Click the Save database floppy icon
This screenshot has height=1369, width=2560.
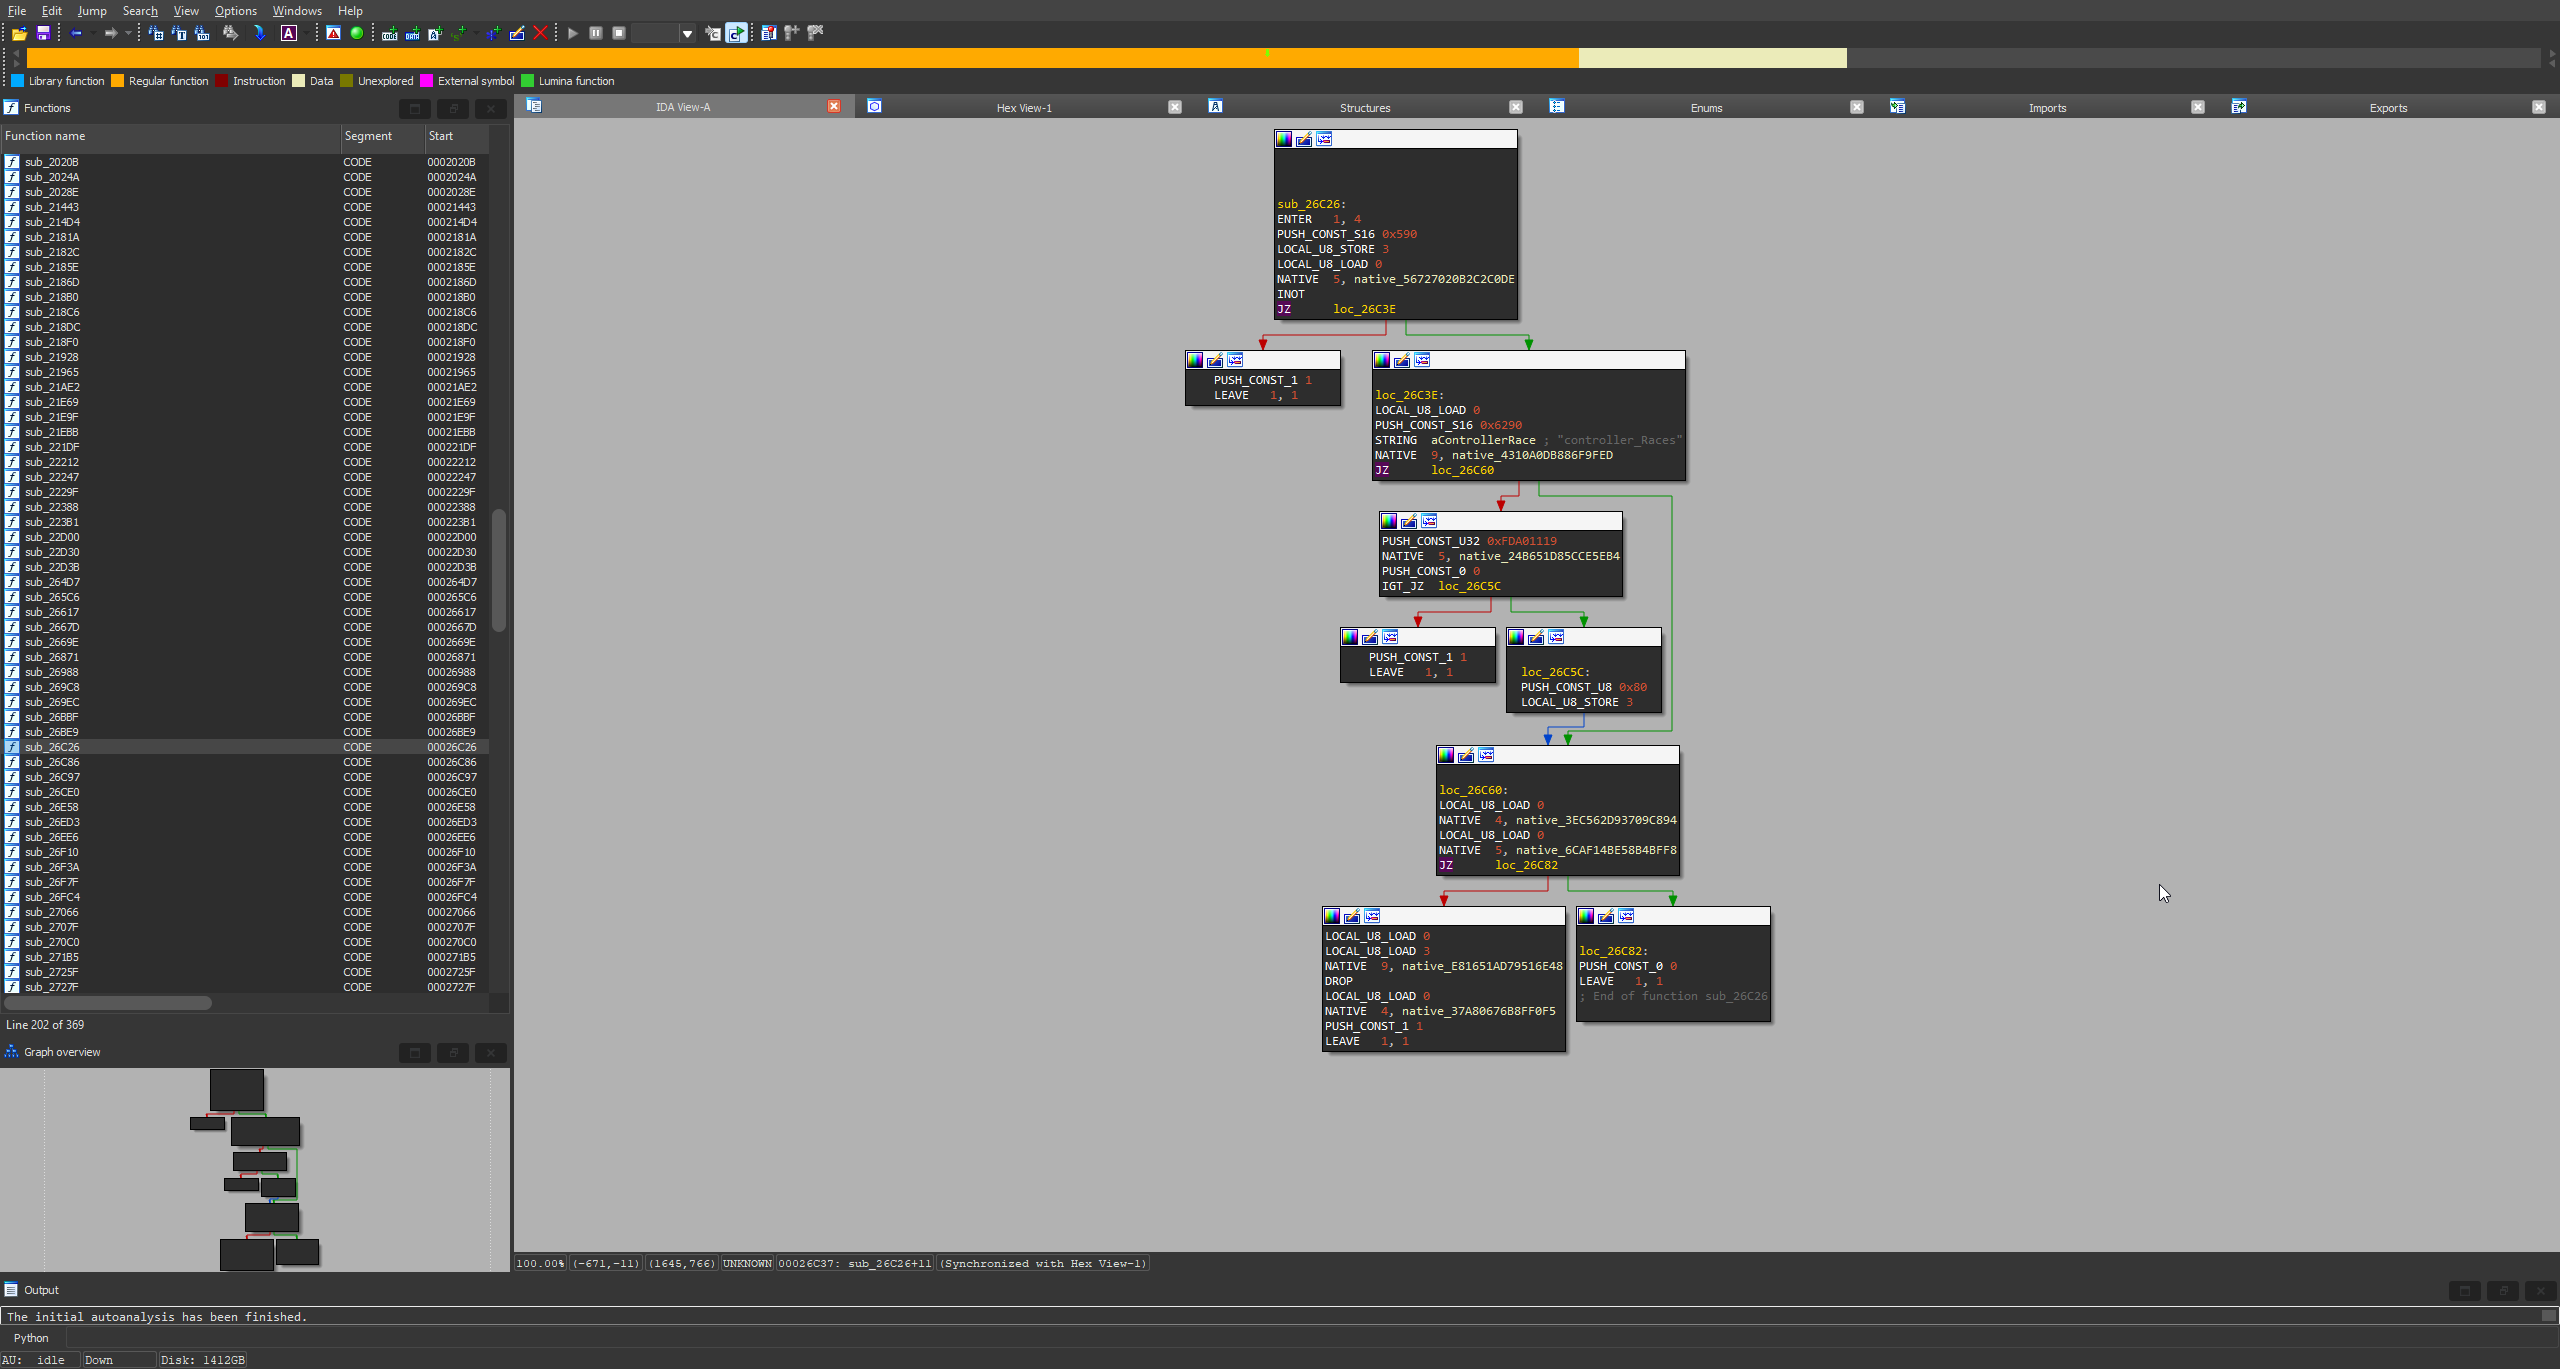coord(43,33)
